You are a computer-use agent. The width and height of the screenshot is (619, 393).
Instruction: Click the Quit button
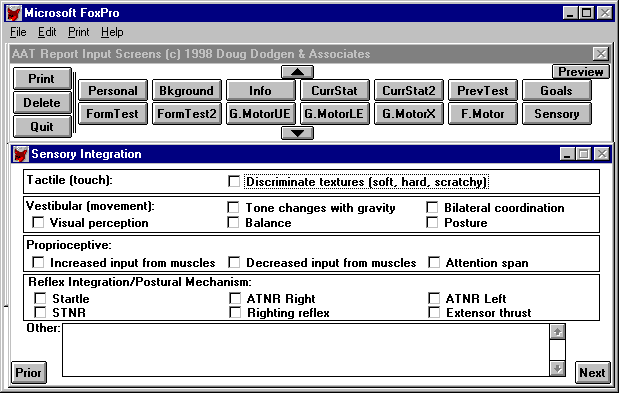(42, 127)
